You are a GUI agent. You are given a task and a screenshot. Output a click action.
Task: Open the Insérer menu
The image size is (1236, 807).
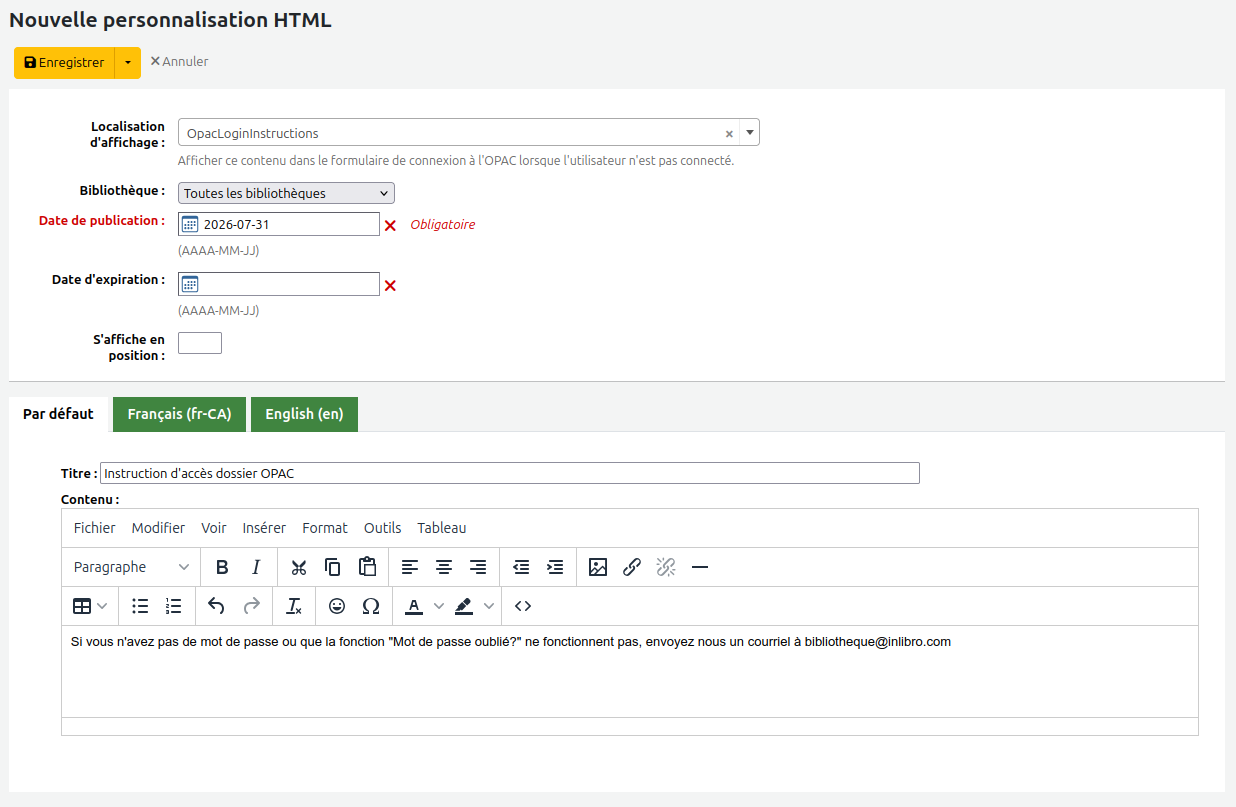coord(264,528)
